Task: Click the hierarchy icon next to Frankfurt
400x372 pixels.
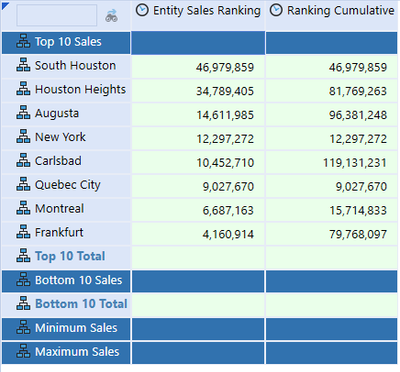Action: [23, 232]
